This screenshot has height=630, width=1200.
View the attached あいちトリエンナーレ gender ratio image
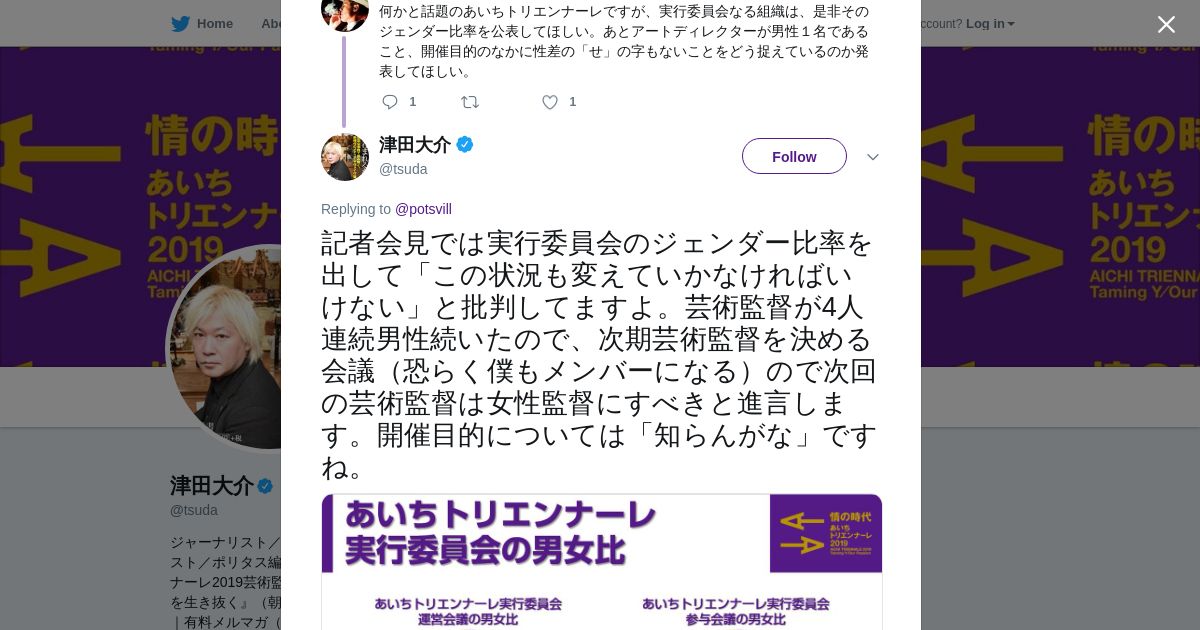pos(602,562)
